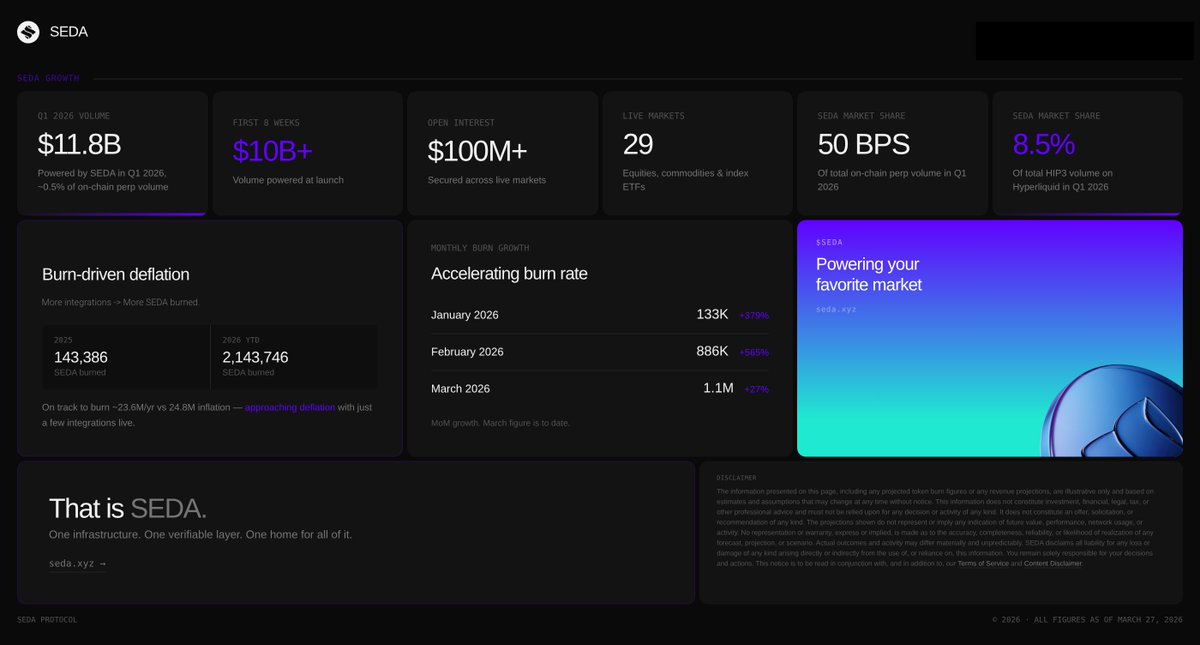Select the March 2026 row label
Image resolution: width=1200 pixels, height=645 pixels.
[460, 389]
